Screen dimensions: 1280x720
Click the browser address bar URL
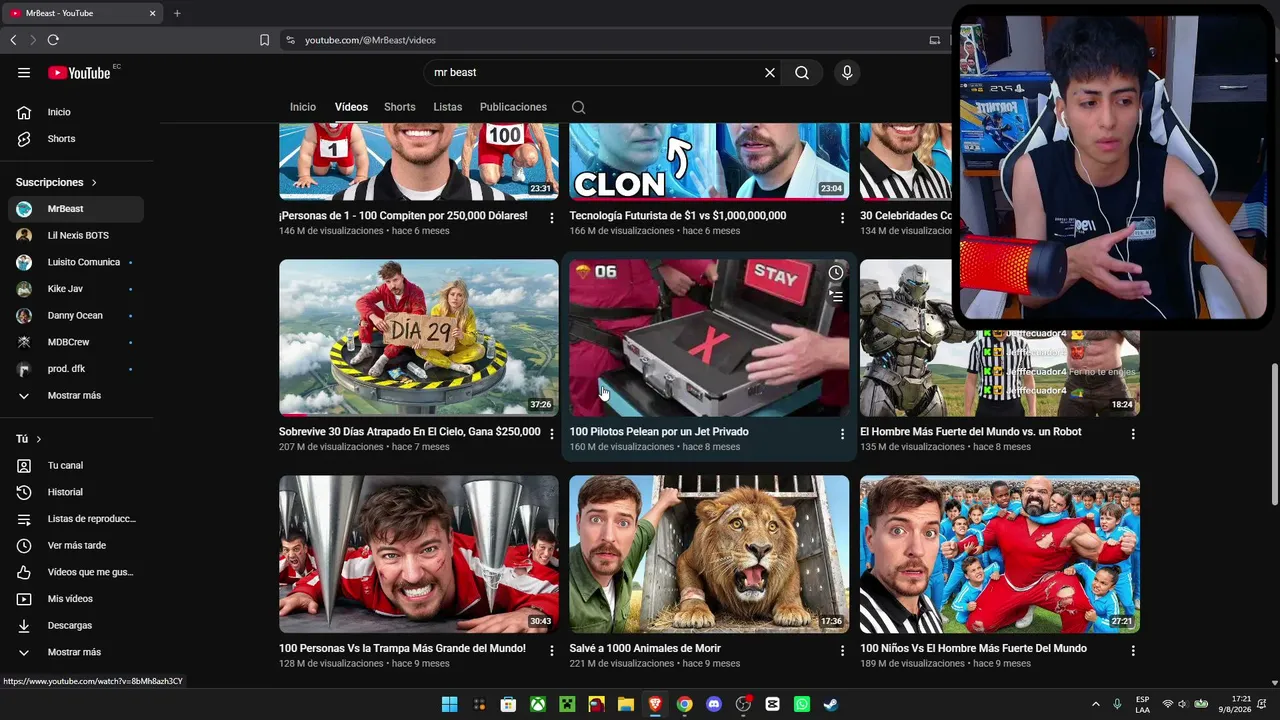[370, 40]
